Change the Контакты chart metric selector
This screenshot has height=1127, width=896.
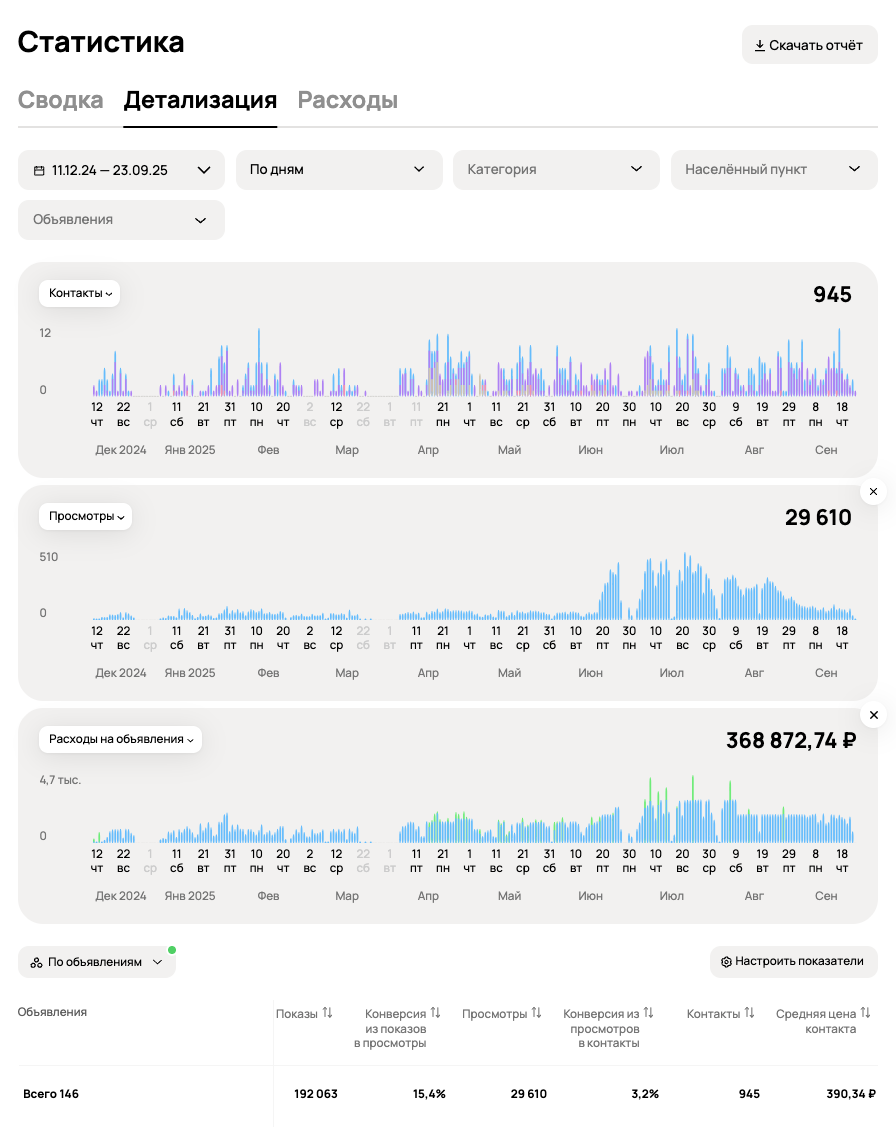80,294
